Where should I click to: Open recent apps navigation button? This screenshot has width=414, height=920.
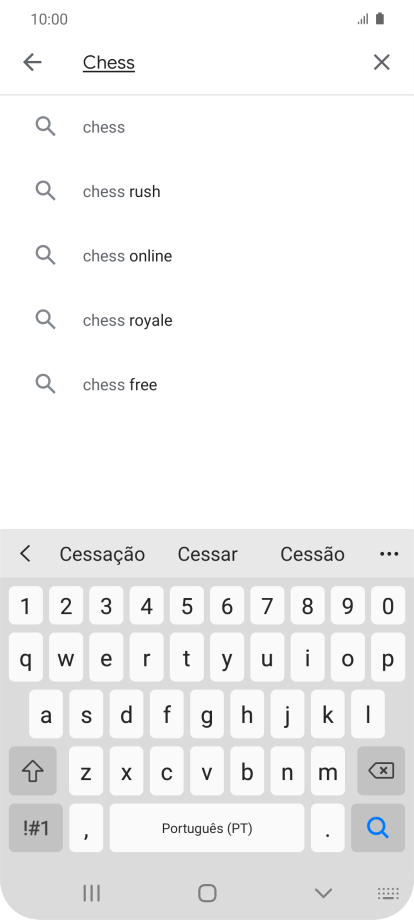pos(91,893)
